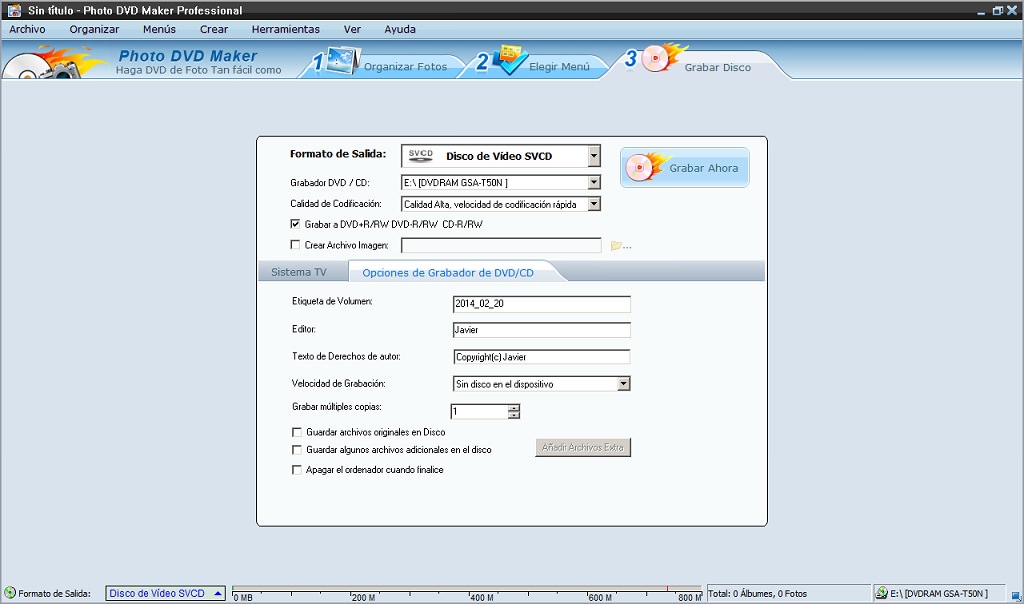Open the Crear menu
This screenshot has height=604, width=1024.
coord(214,29)
